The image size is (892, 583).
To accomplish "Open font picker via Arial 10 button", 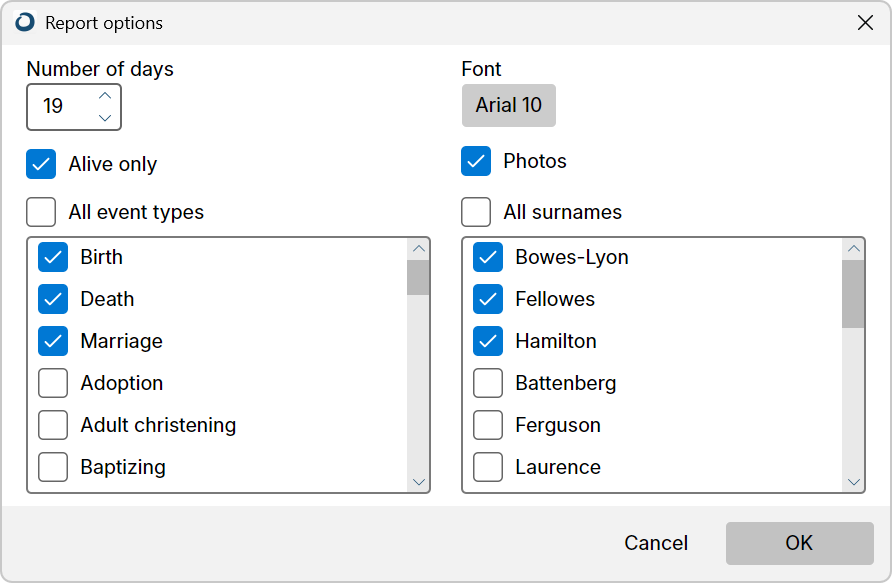I will 509,106.
